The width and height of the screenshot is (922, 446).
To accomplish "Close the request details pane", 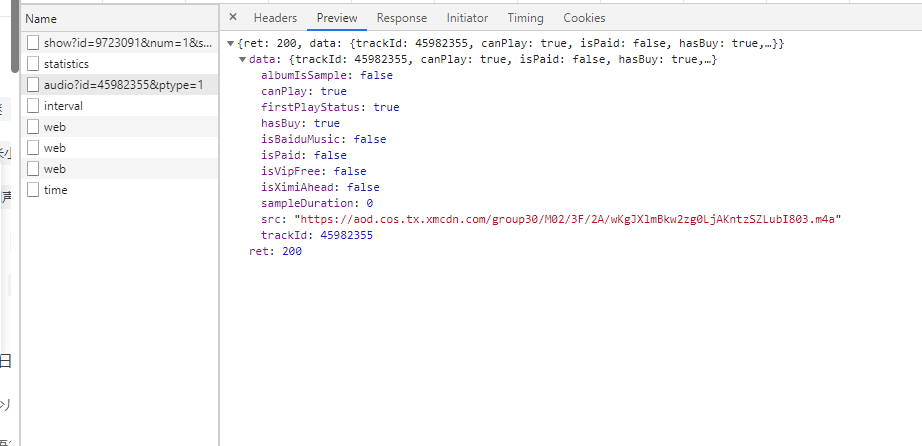I will (x=233, y=17).
